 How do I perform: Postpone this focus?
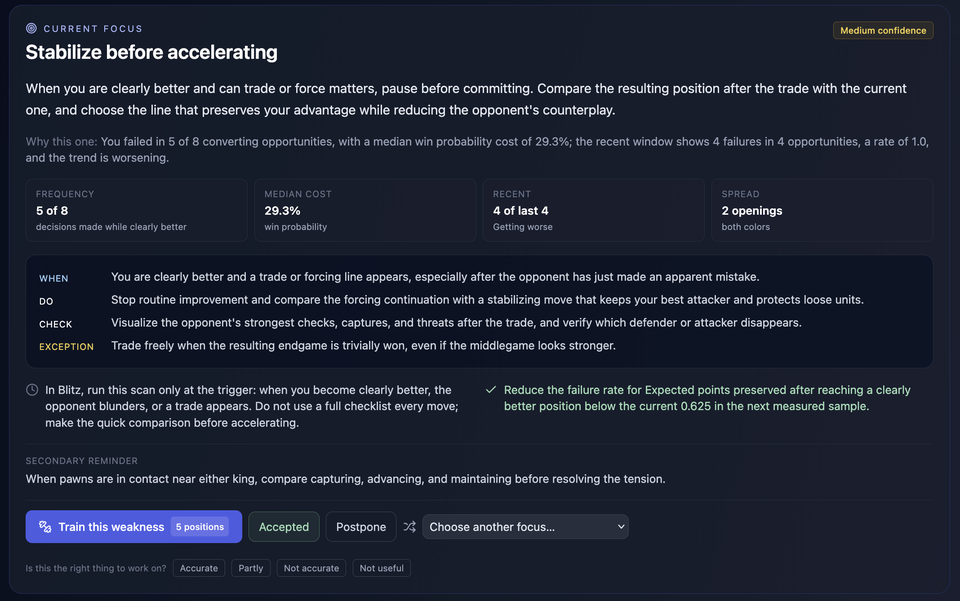coord(361,526)
